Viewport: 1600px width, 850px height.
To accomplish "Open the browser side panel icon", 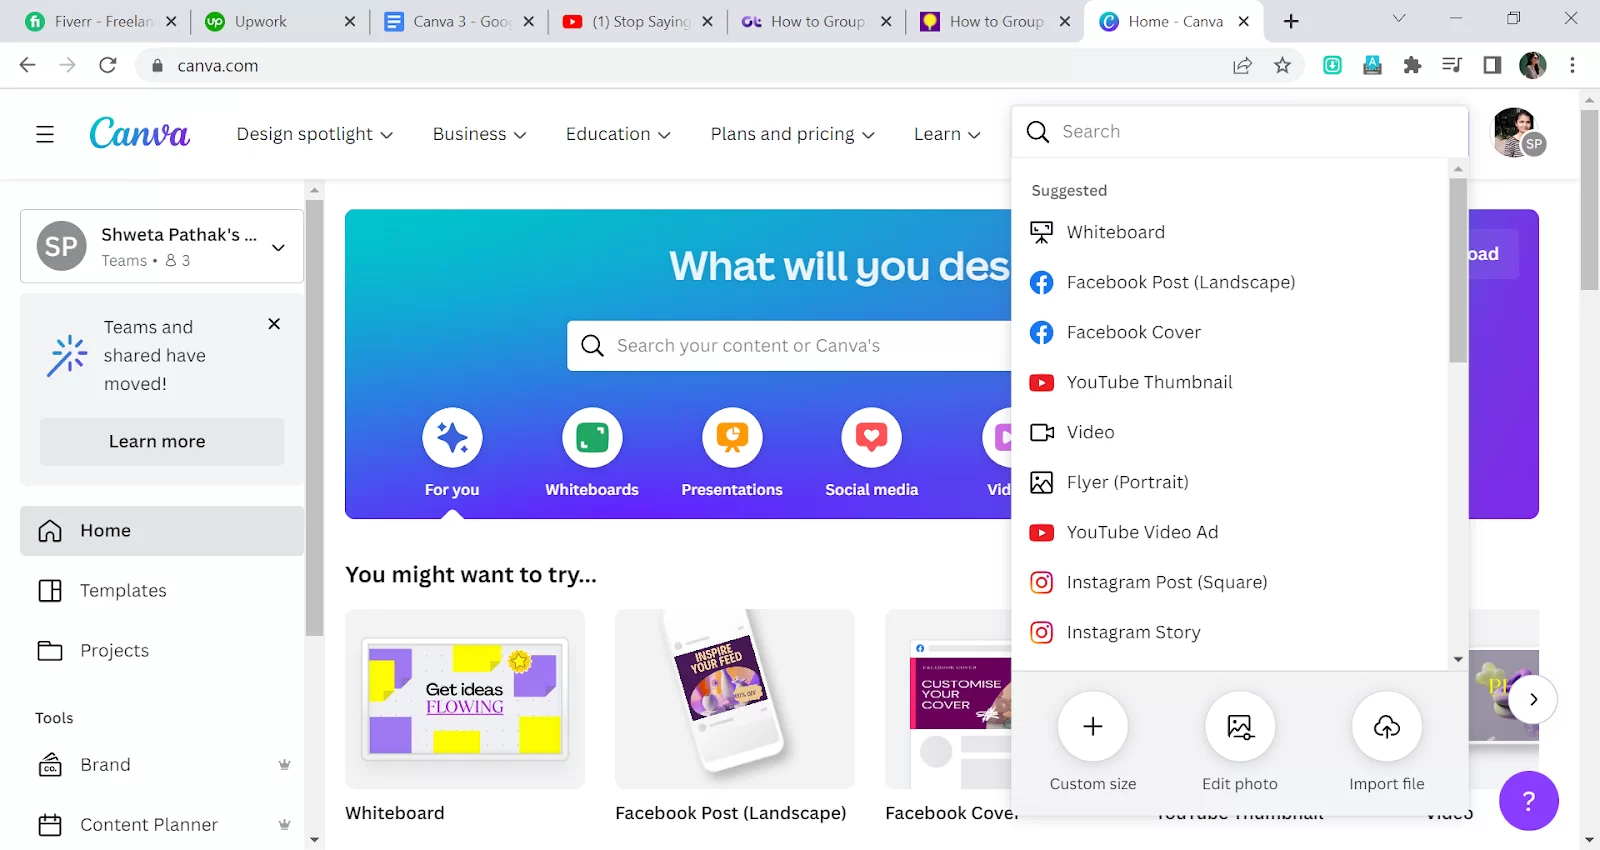I will pyautogui.click(x=1492, y=65).
